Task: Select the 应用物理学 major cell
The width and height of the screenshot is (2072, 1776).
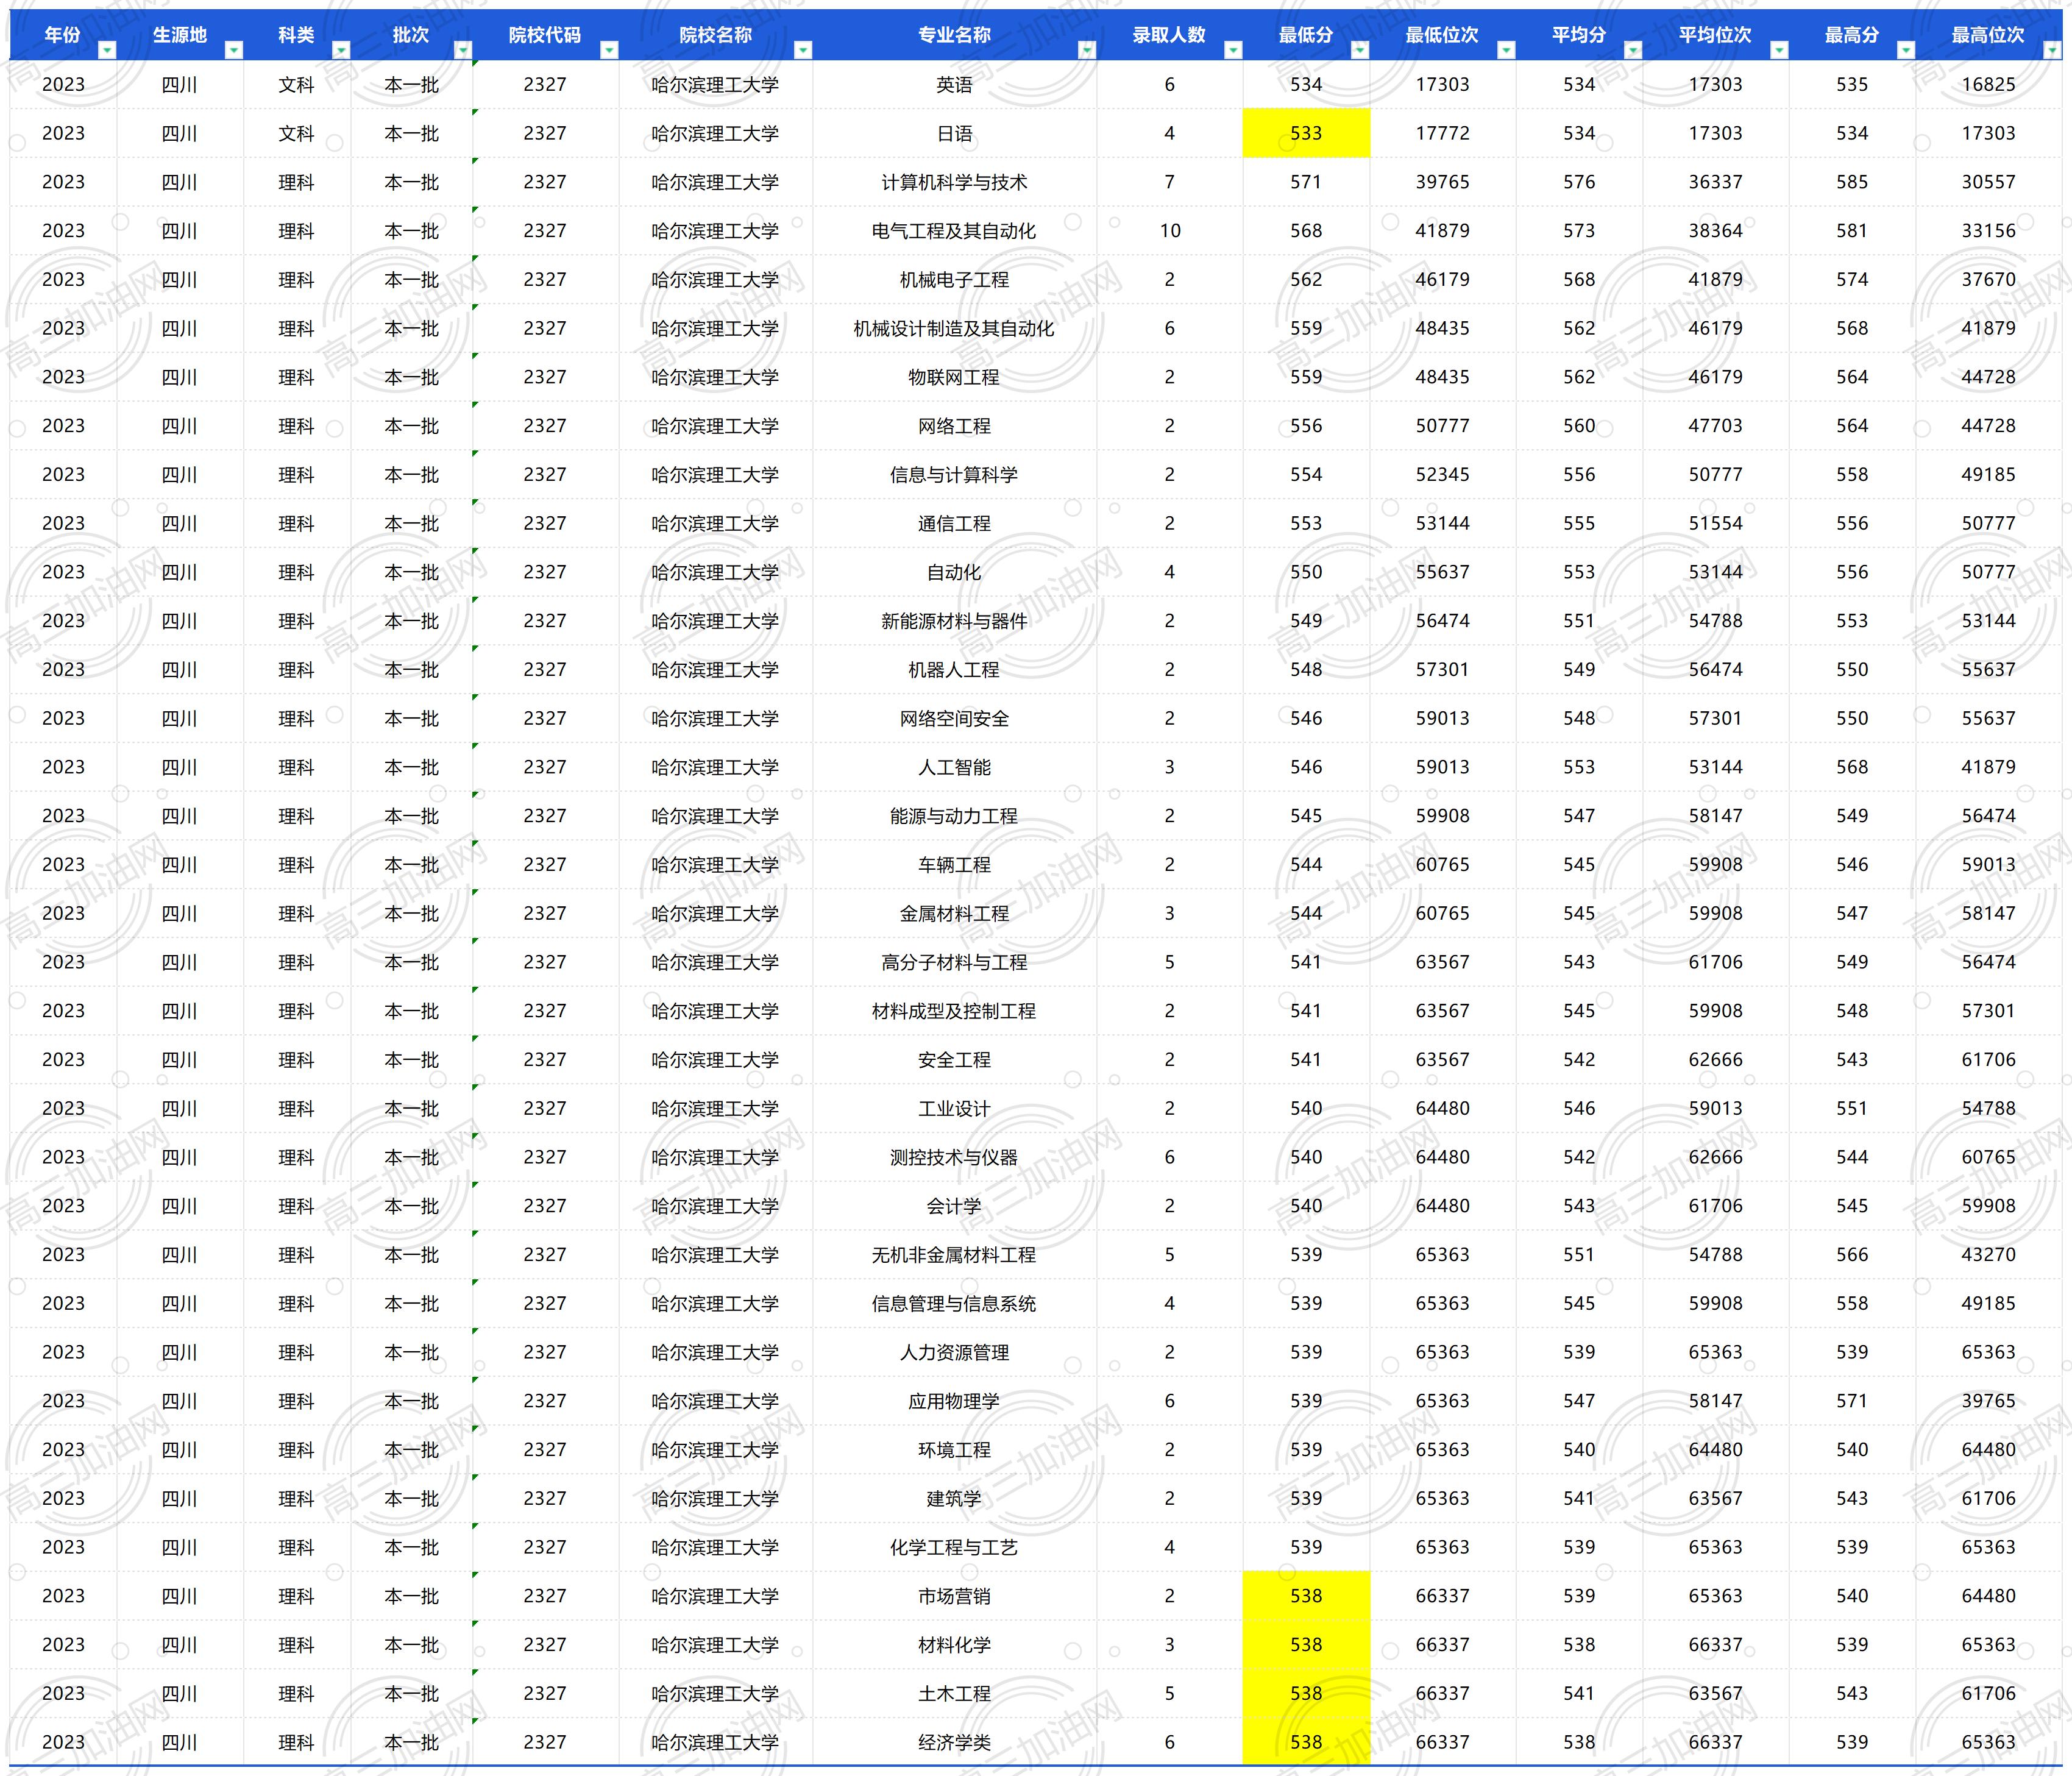Action: (955, 1401)
